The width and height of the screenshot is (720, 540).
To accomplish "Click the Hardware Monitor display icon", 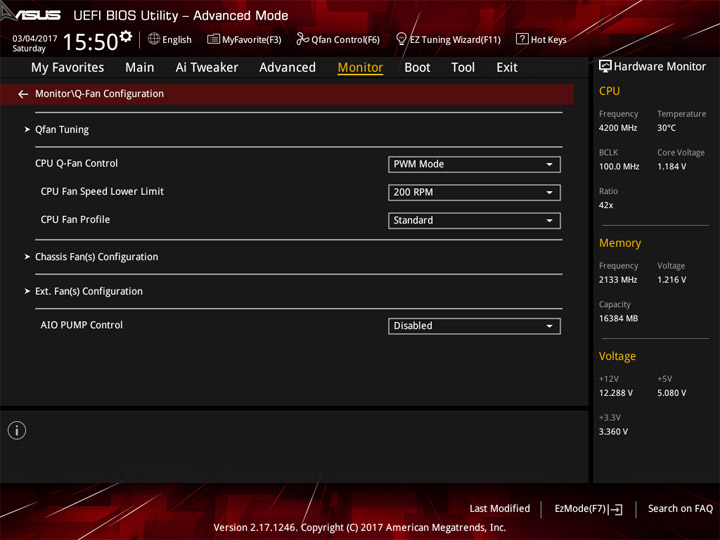I will (x=605, y=67).
